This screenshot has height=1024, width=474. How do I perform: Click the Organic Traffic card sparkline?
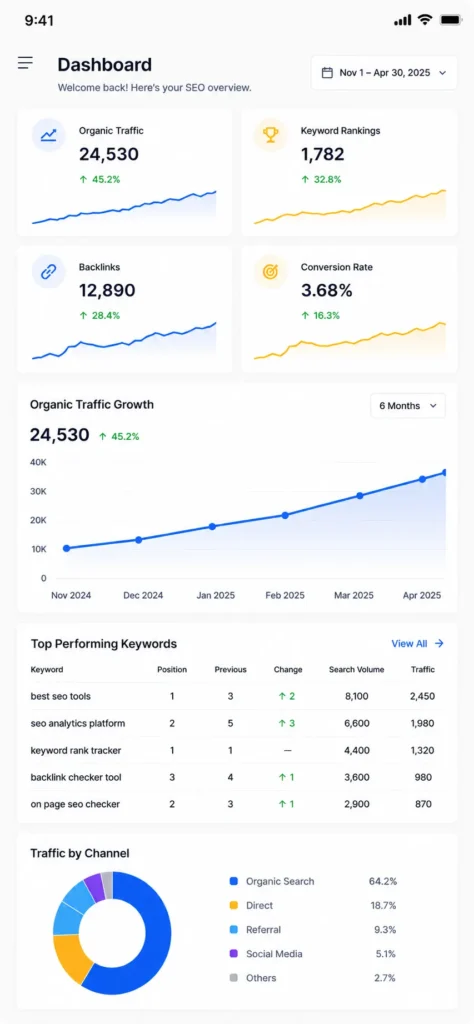(x=124, y=208)
